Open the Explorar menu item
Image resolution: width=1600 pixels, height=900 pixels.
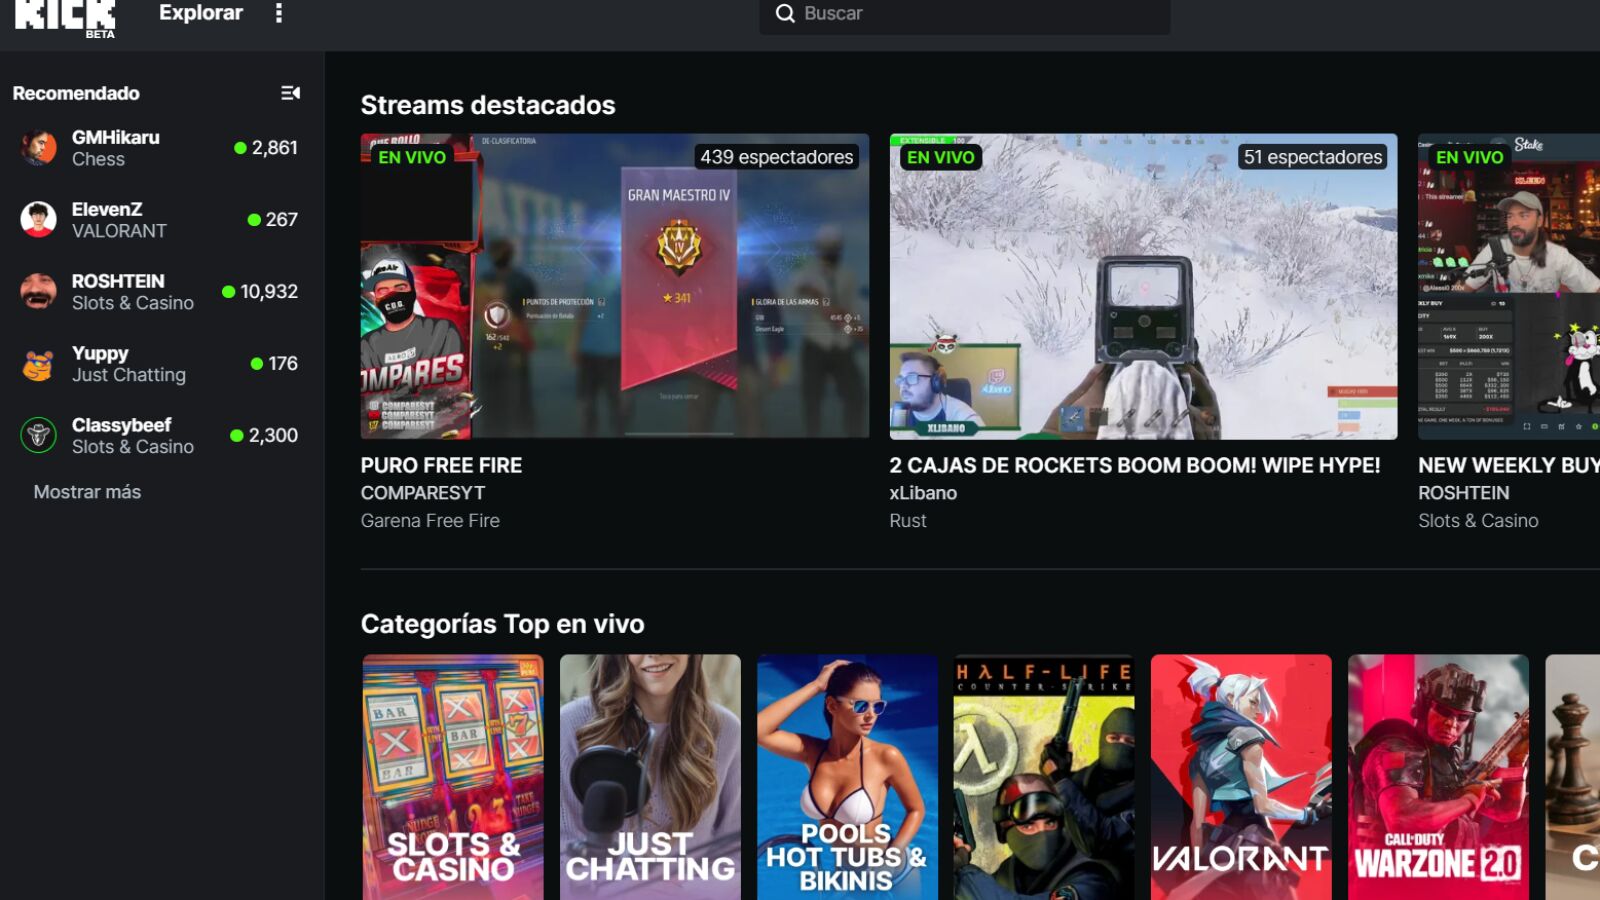201,13
